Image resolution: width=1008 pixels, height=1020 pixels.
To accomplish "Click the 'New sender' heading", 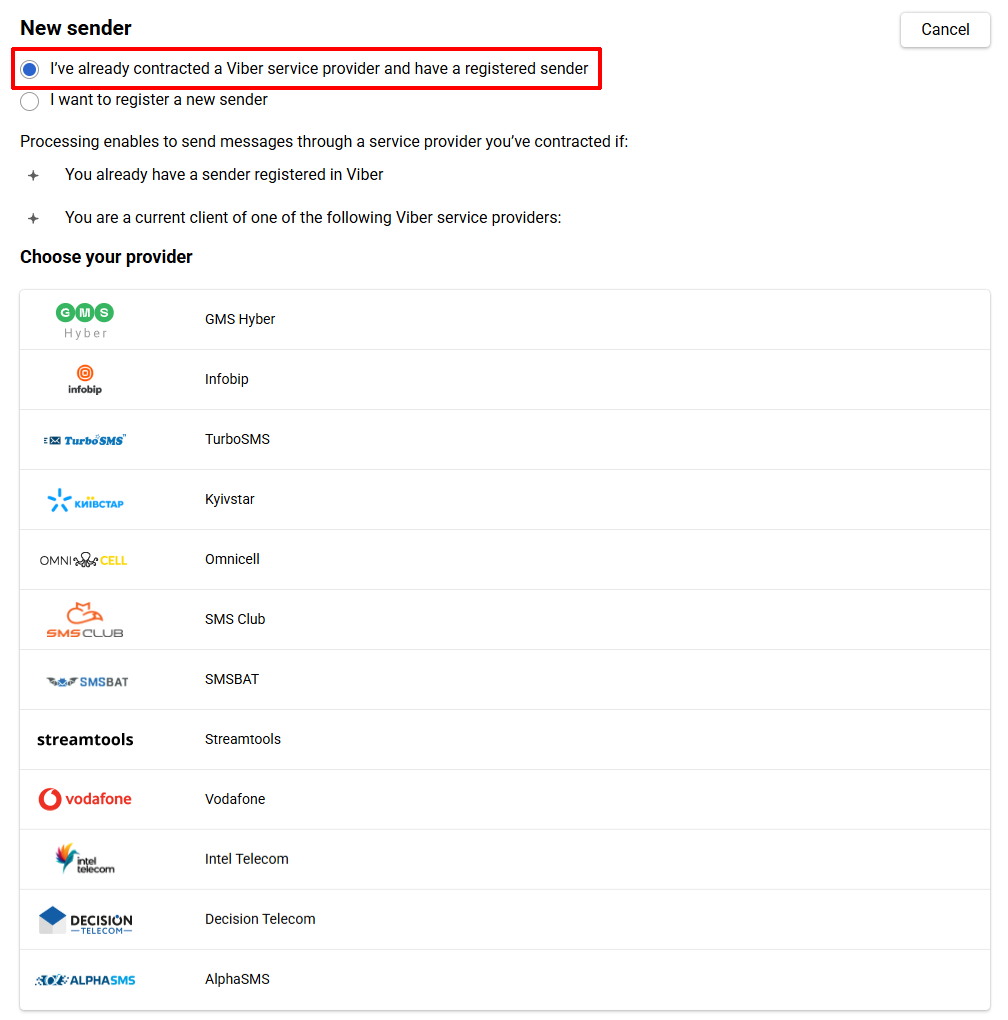I will pyautogui.click(x=75, y=28).
